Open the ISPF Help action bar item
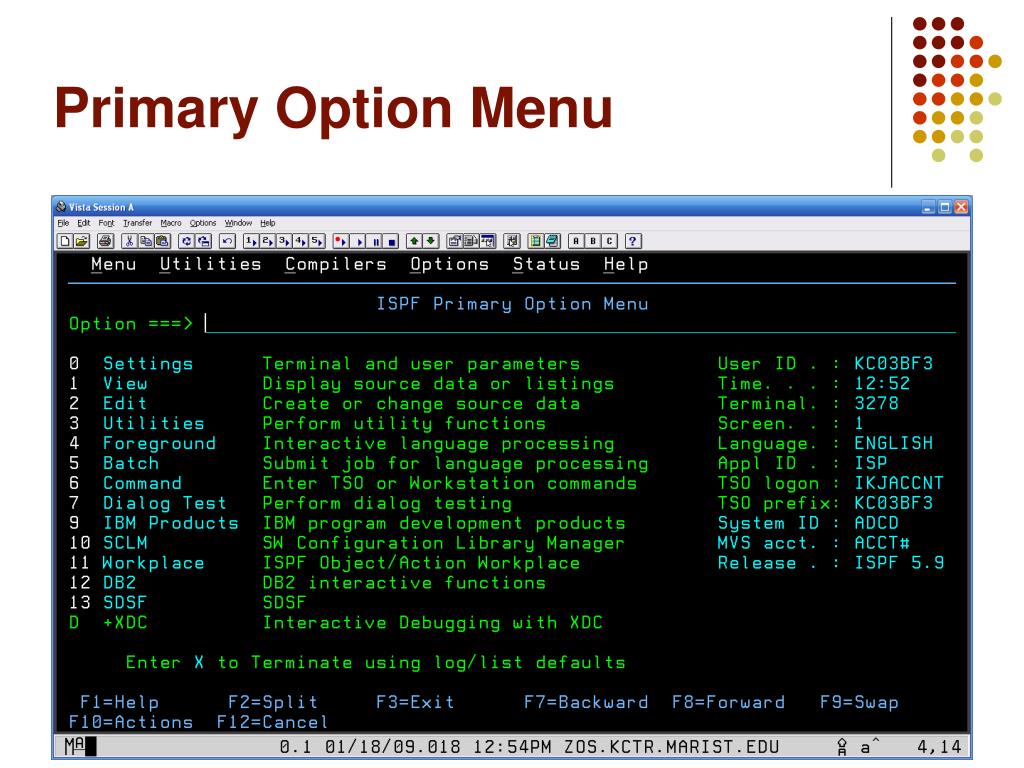 point(626,264)
